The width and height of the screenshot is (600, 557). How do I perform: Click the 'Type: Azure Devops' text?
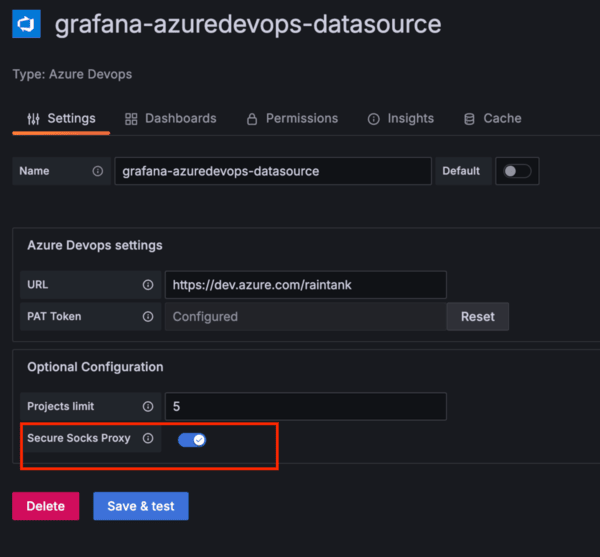pos(72,74)
